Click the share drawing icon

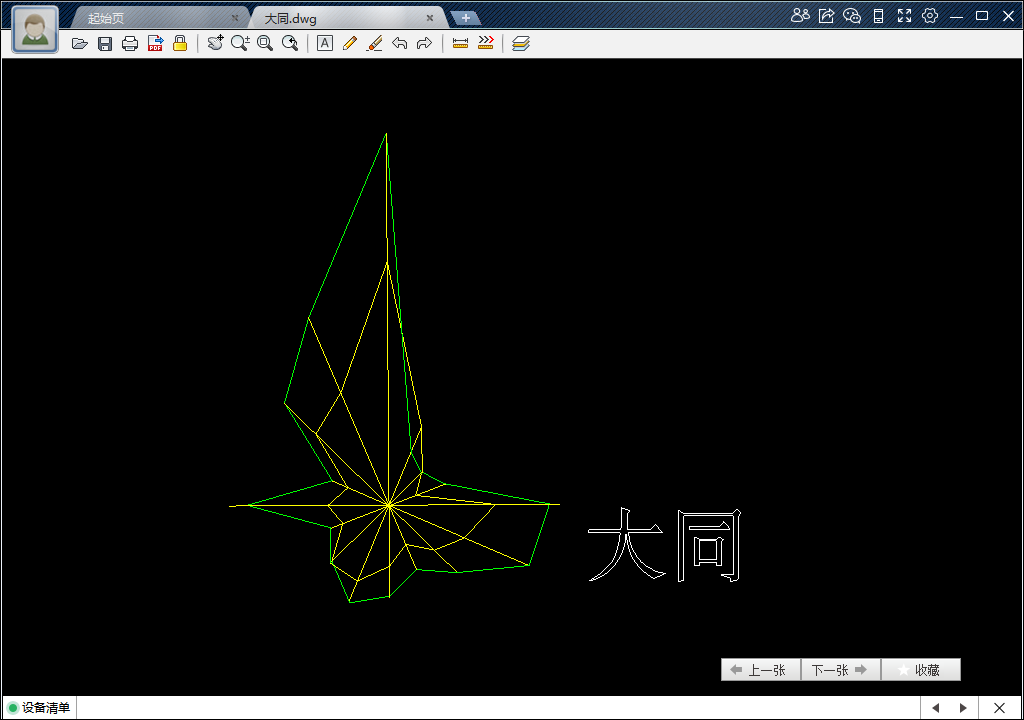[826, 16]
